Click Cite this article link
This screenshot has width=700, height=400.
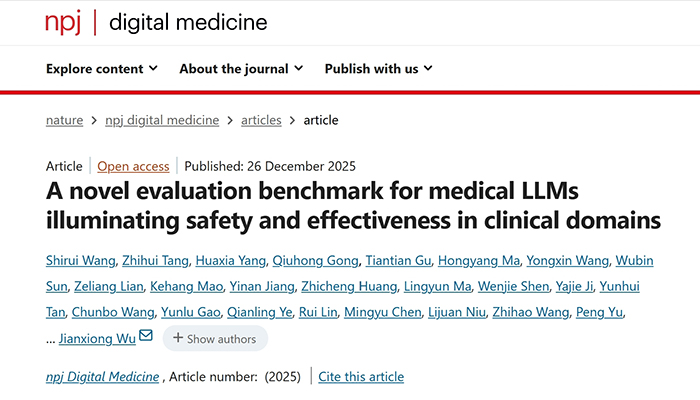(361, 377)
